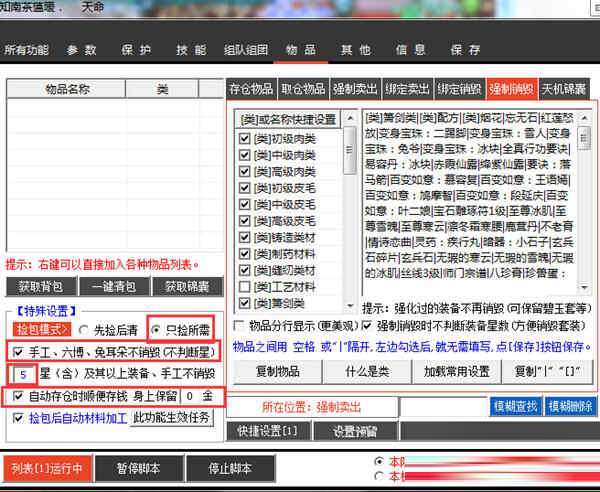Screen dimensions: 600x492
Task: Open the 技能 tab
Action: coord(191,50)
